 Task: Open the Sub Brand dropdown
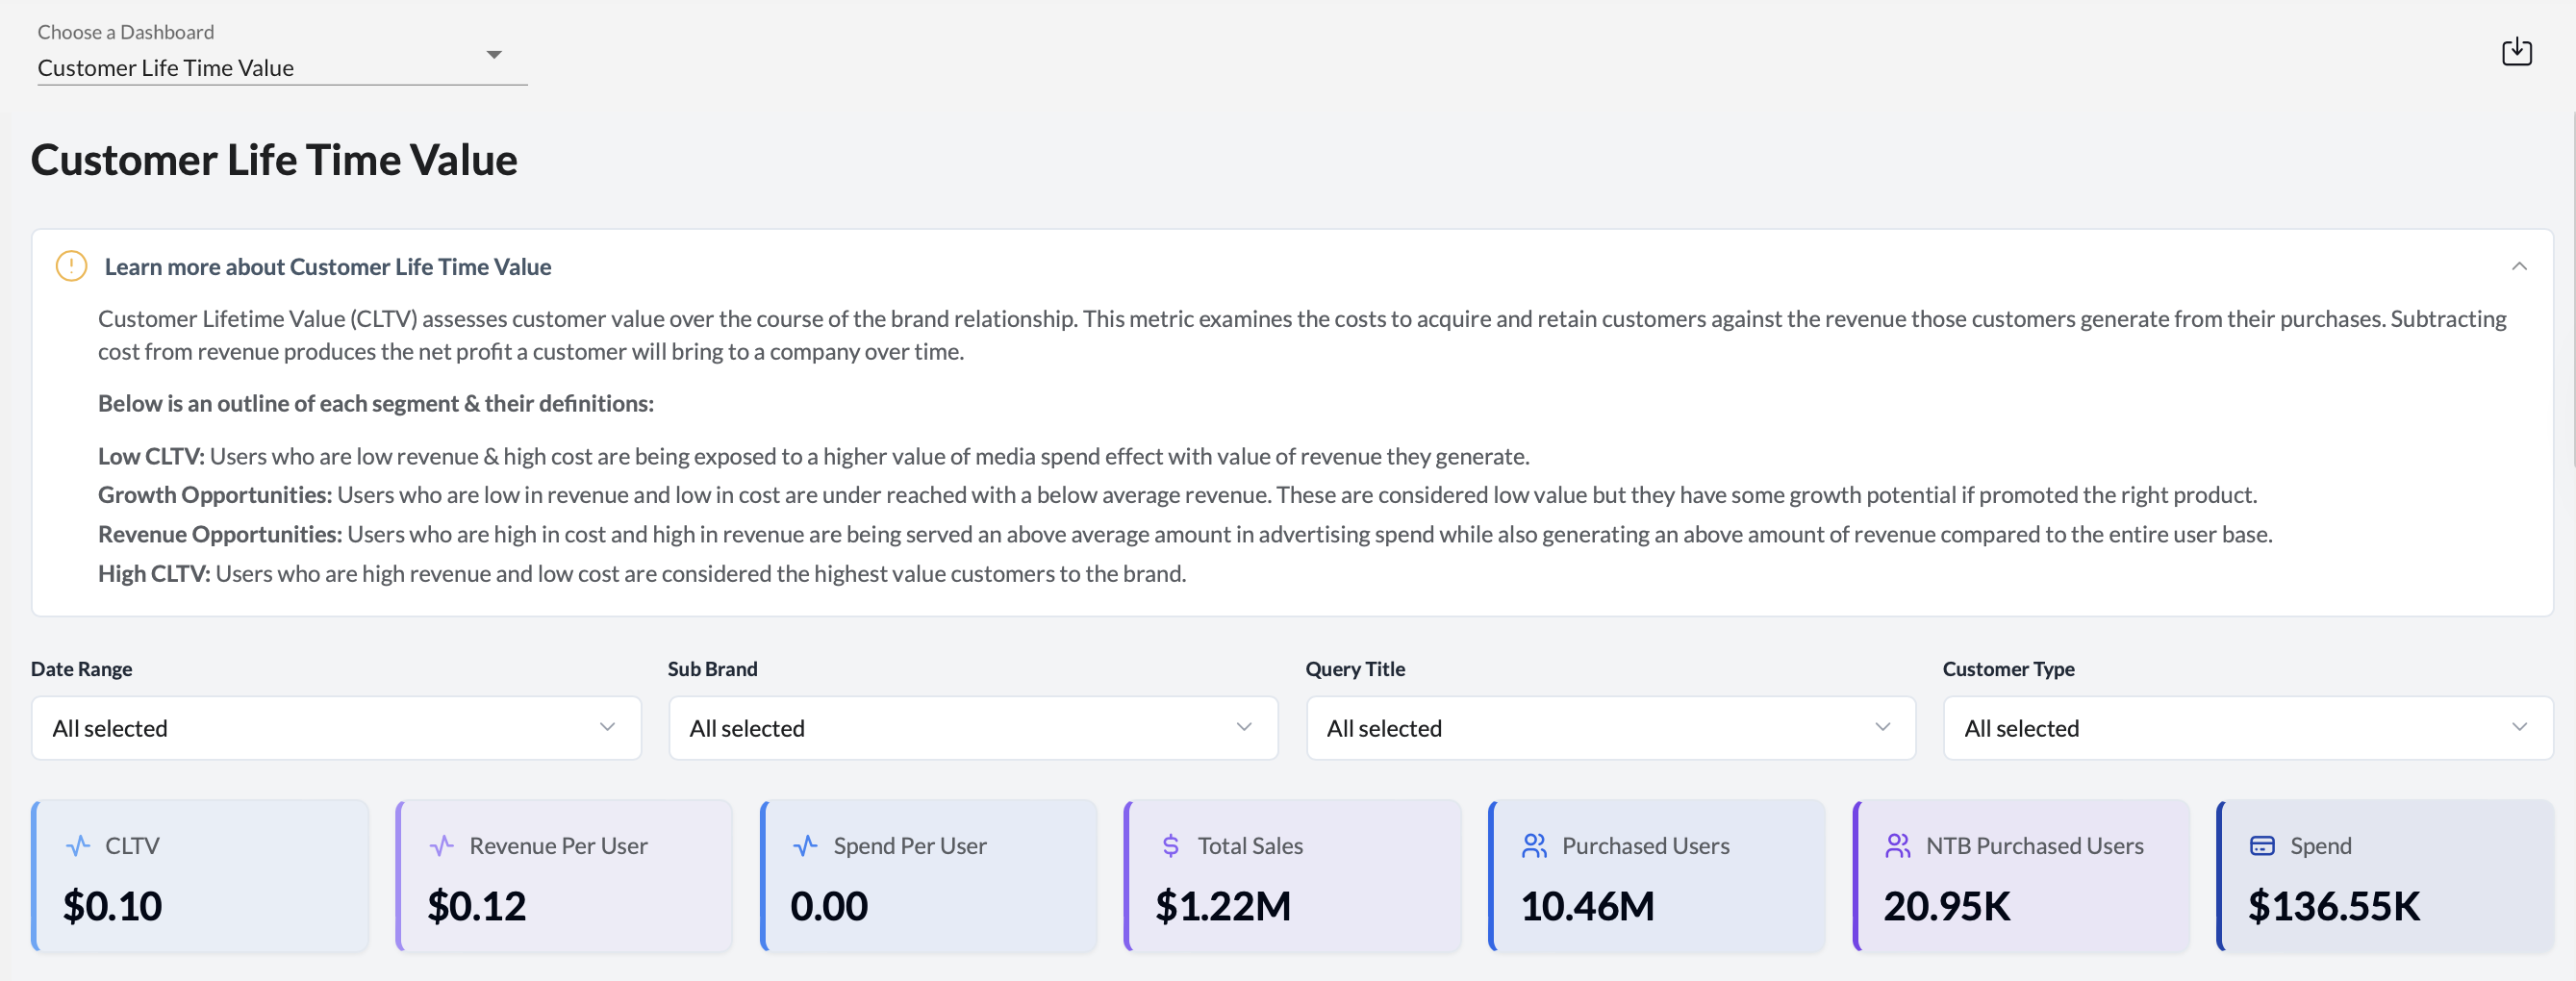(x=973, y=728)
